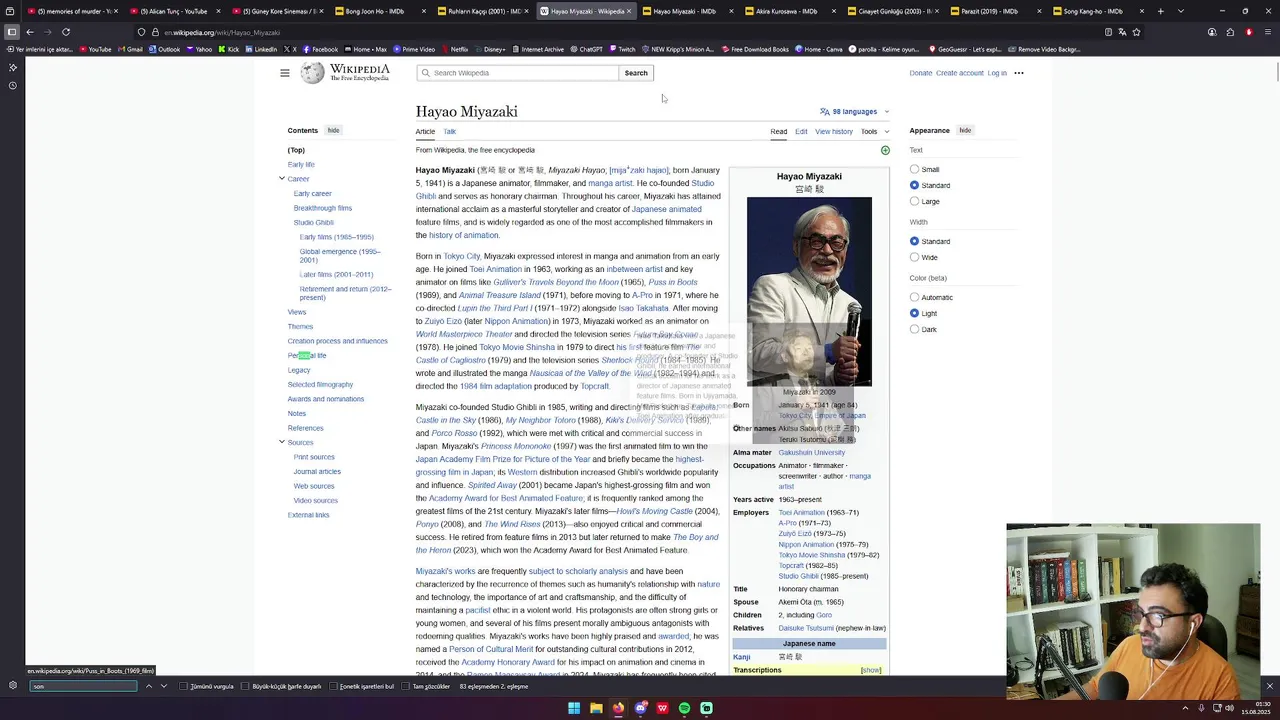Screen dimensions: 1280x720
Task: Open 'Selected filmography' in Contents
Action: (320, 384)
